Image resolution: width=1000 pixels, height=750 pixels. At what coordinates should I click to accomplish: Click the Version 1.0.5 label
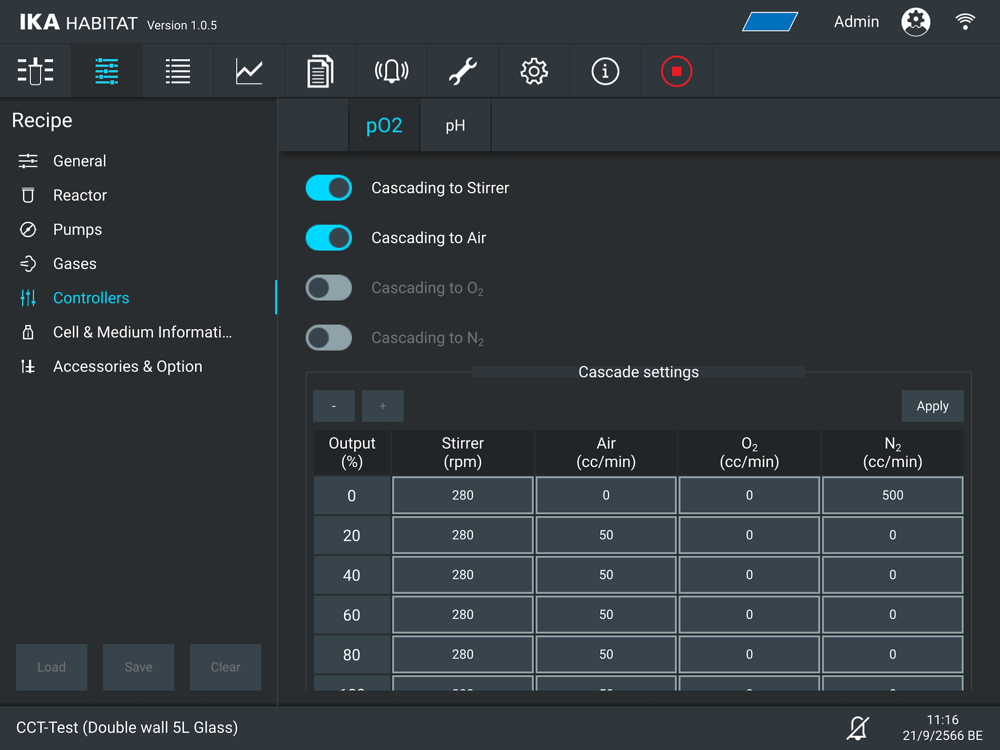pyautogui.click(x=182, y=26)
